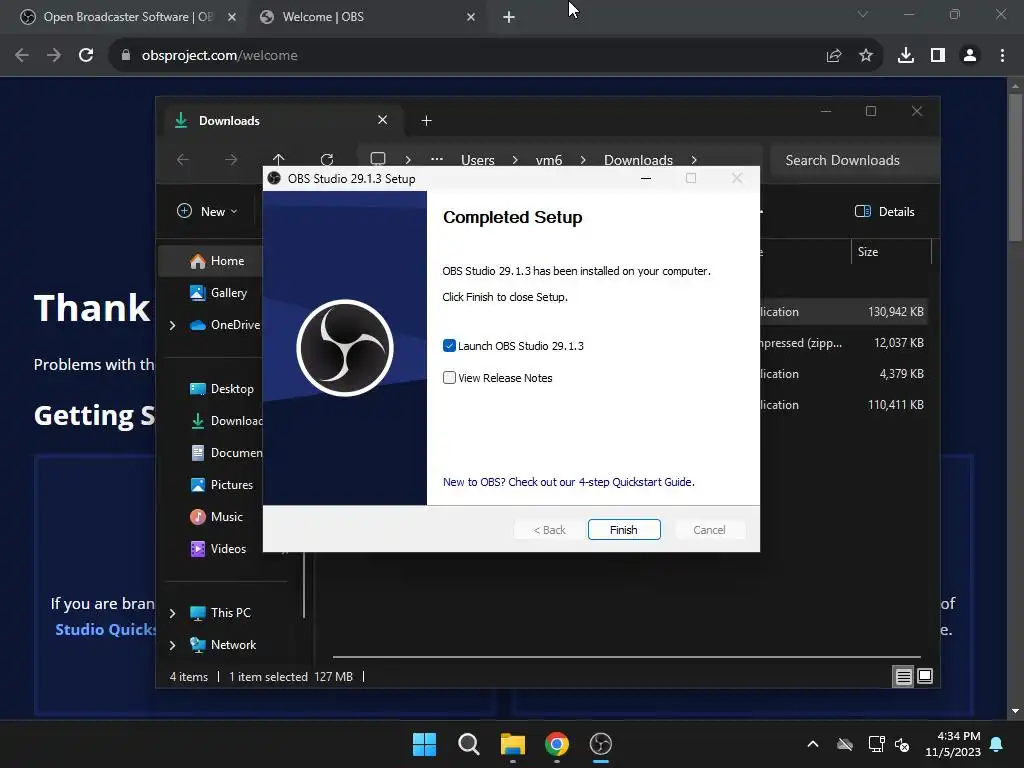Image resolution: width=1024 pixels, height=768 pixels.
Task: Open the clock showing 4:34 PM
Action: [x=953, y=744]
